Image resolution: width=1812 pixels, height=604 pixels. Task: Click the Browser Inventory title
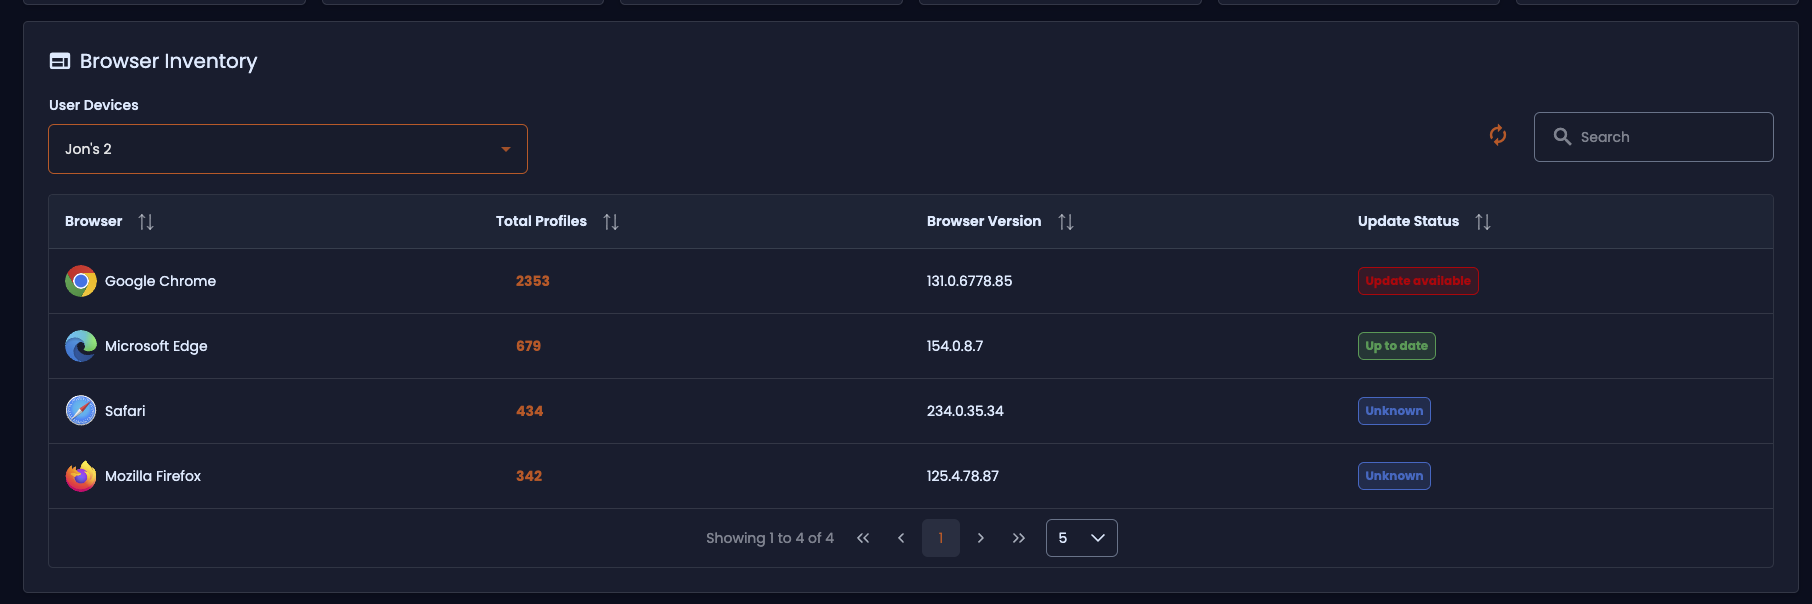click(168, 61)
